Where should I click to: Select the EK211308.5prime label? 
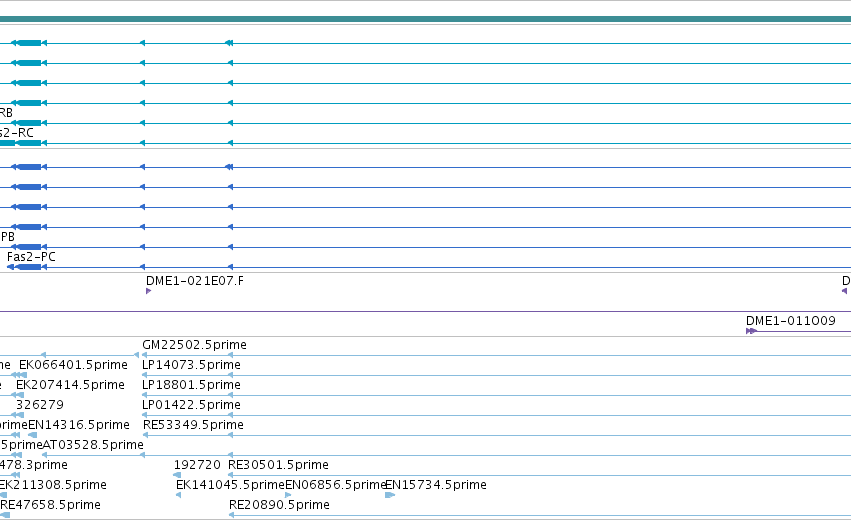[x=53, y=485]
